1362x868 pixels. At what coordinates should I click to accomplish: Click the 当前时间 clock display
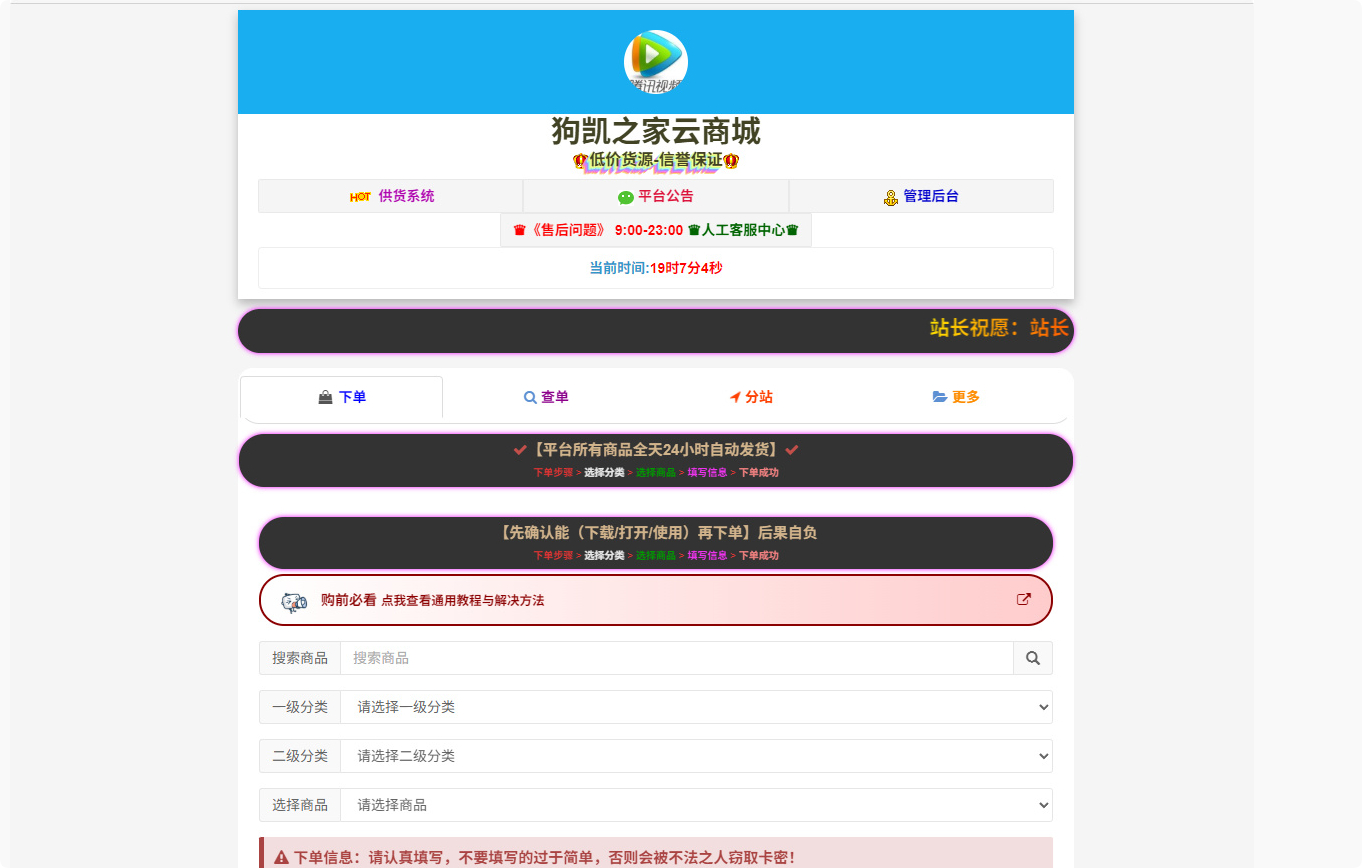[x=656, y=268]
